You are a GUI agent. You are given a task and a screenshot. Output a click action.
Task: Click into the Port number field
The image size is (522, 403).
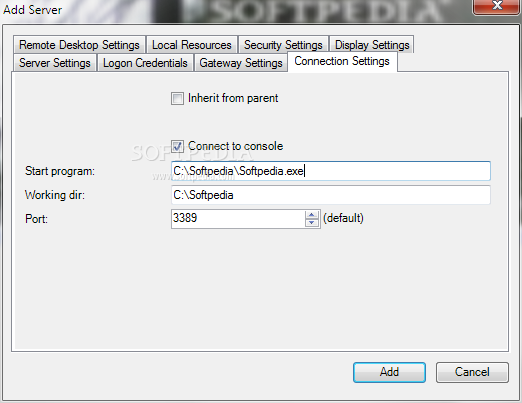pyautogui.click(x=238, y=219)
